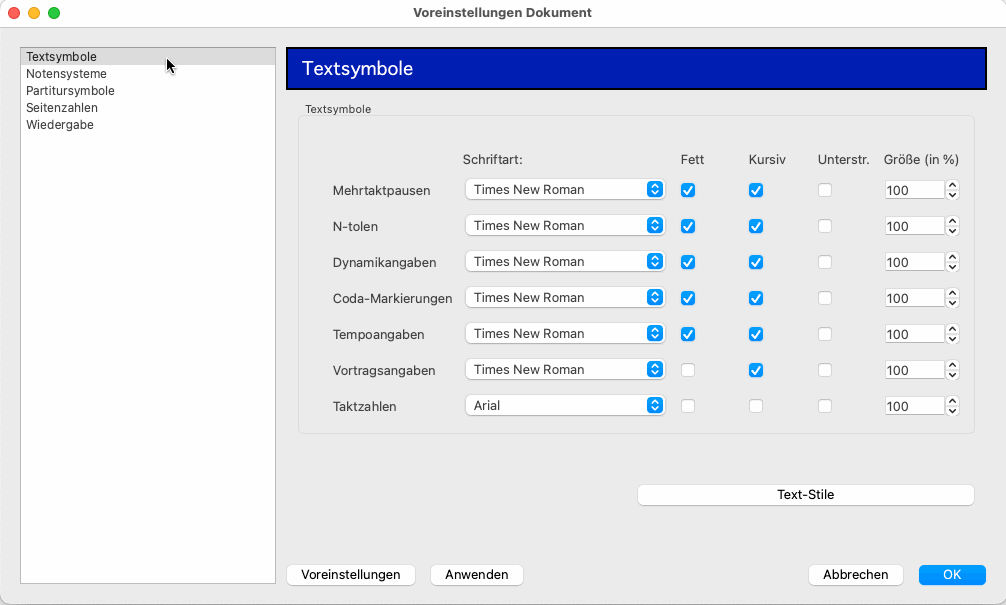The width and height of the screenshot is (1006, 605).
Task: Cancel the dialog with Abbrechen
Action: click(855, 575)
